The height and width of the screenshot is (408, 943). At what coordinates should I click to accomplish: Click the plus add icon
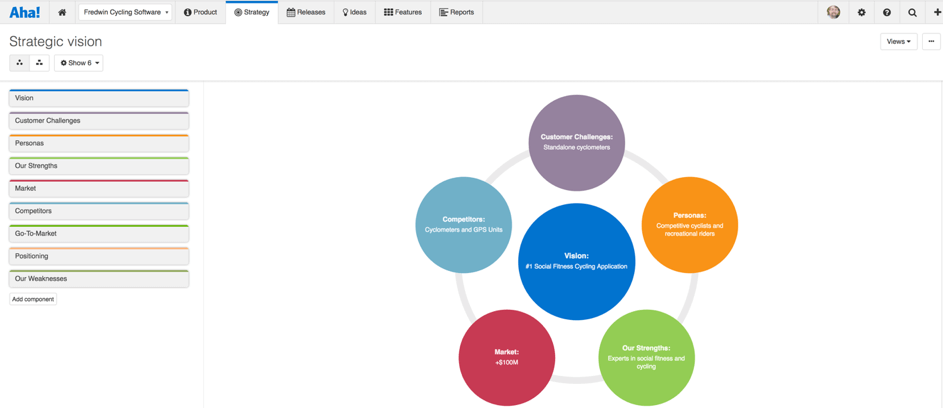[x=936, y=13]
